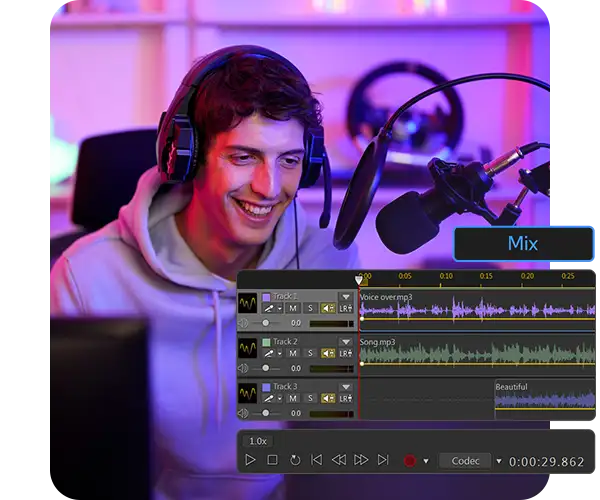Select the Voice over.mp3 clip
The image size is (600, 500).
click(x=478, y=309)
